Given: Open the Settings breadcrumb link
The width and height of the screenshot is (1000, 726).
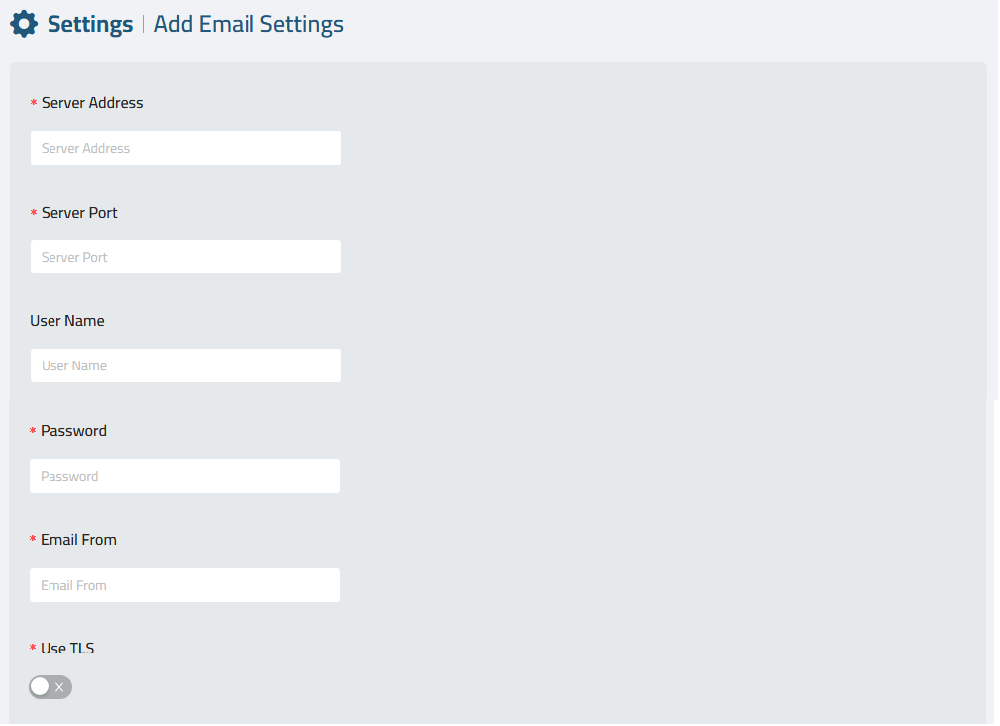Looking at the screenshot, I should point(91,24).
